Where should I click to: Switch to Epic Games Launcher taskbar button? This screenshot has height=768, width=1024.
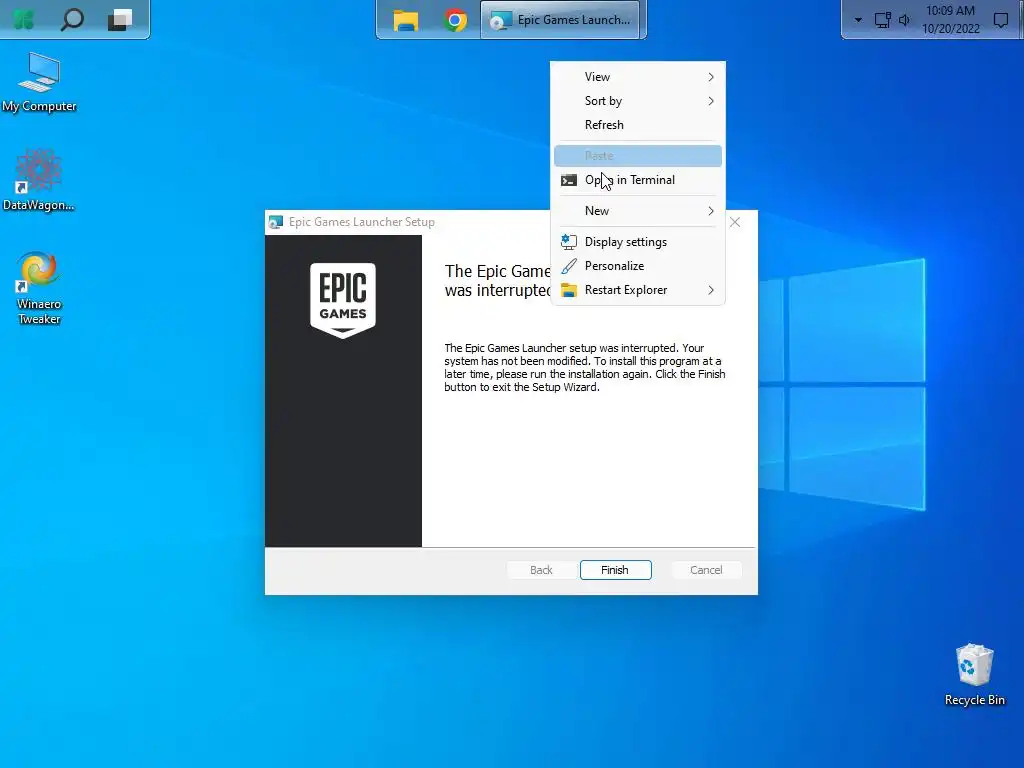coord(561,20)
